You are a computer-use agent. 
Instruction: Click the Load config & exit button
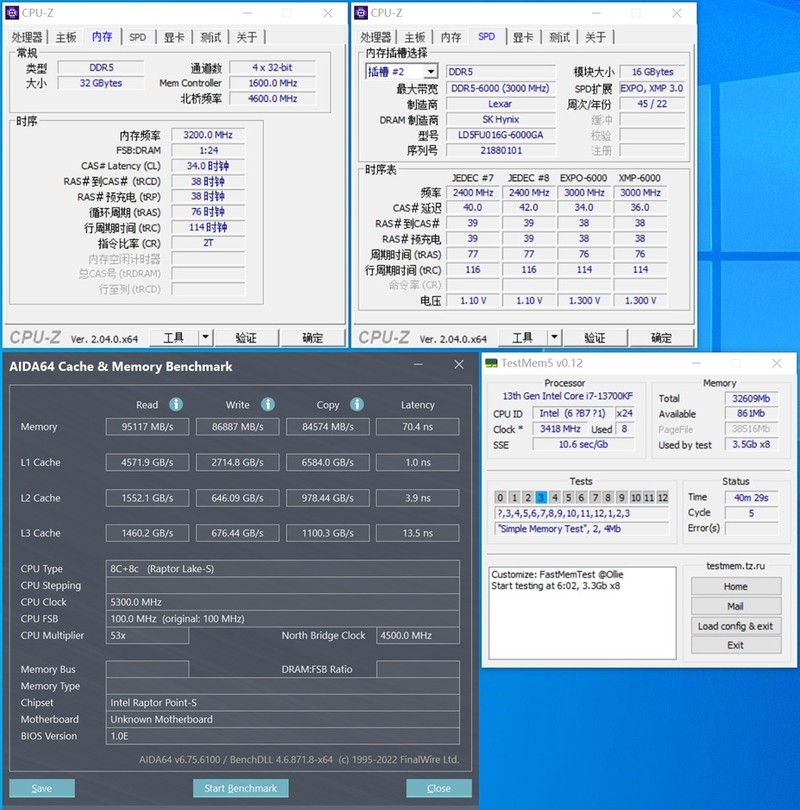[735, 626]
